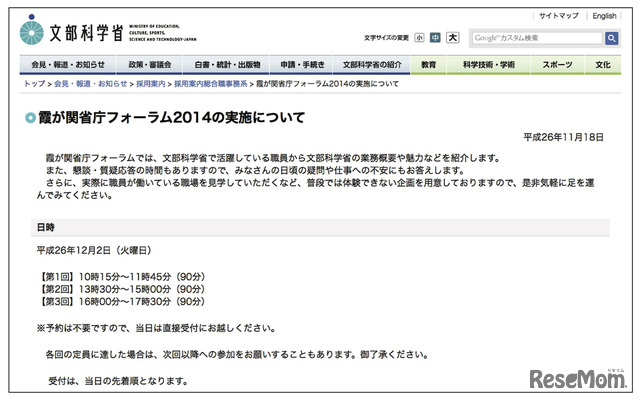This screenshot has height=402, width=640.
Task: Click the blue search magnifier button
Action: (x=611, y=38)
